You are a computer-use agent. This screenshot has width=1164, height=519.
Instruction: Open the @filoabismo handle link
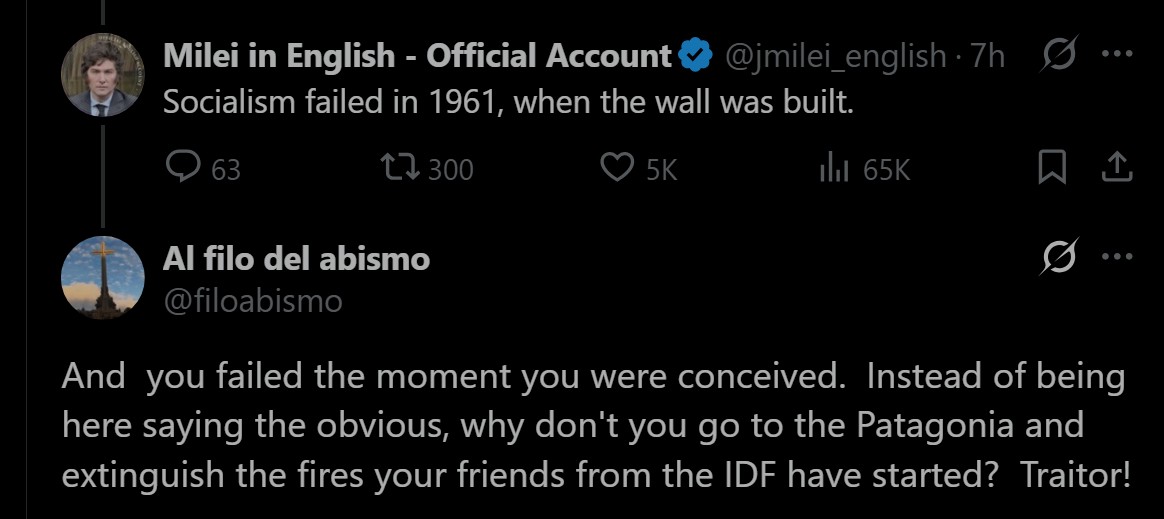click(252, 300)
